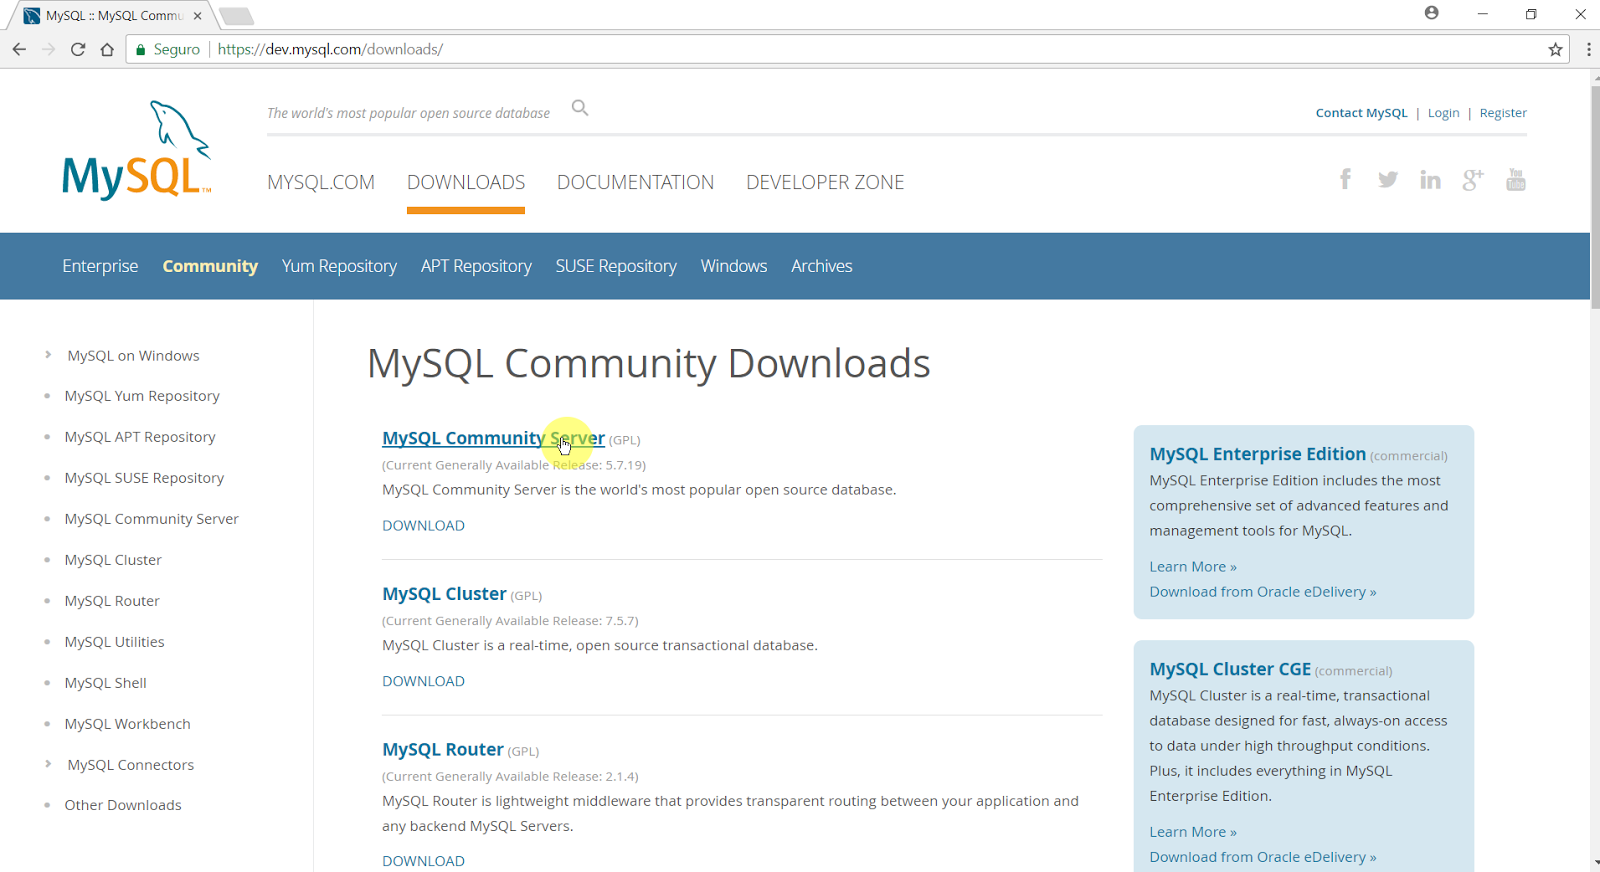This screenshot has width=1600, height=872.
Task: Click Learn More under MySQL Cluster CGE
Action: (x=1193, y=832)
